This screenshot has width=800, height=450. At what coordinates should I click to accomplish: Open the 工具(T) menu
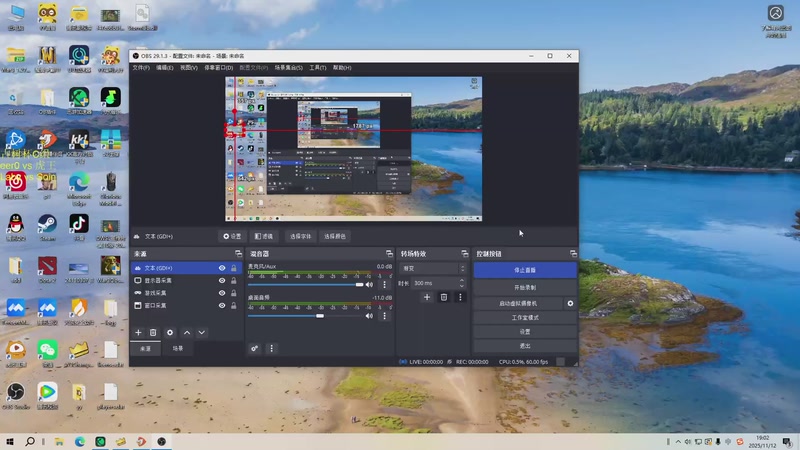317,67
